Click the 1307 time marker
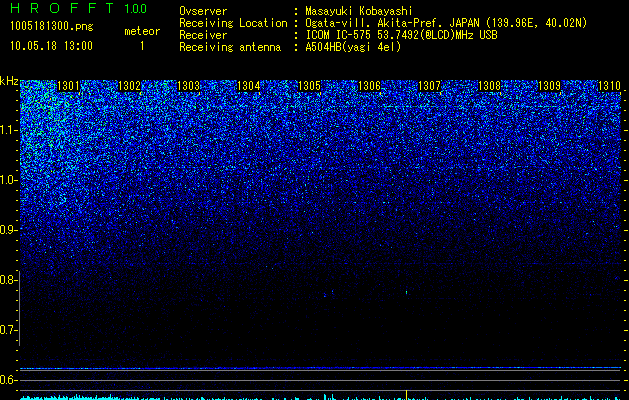The height and width of the screenshot is (400, 629). coord(429,86)
